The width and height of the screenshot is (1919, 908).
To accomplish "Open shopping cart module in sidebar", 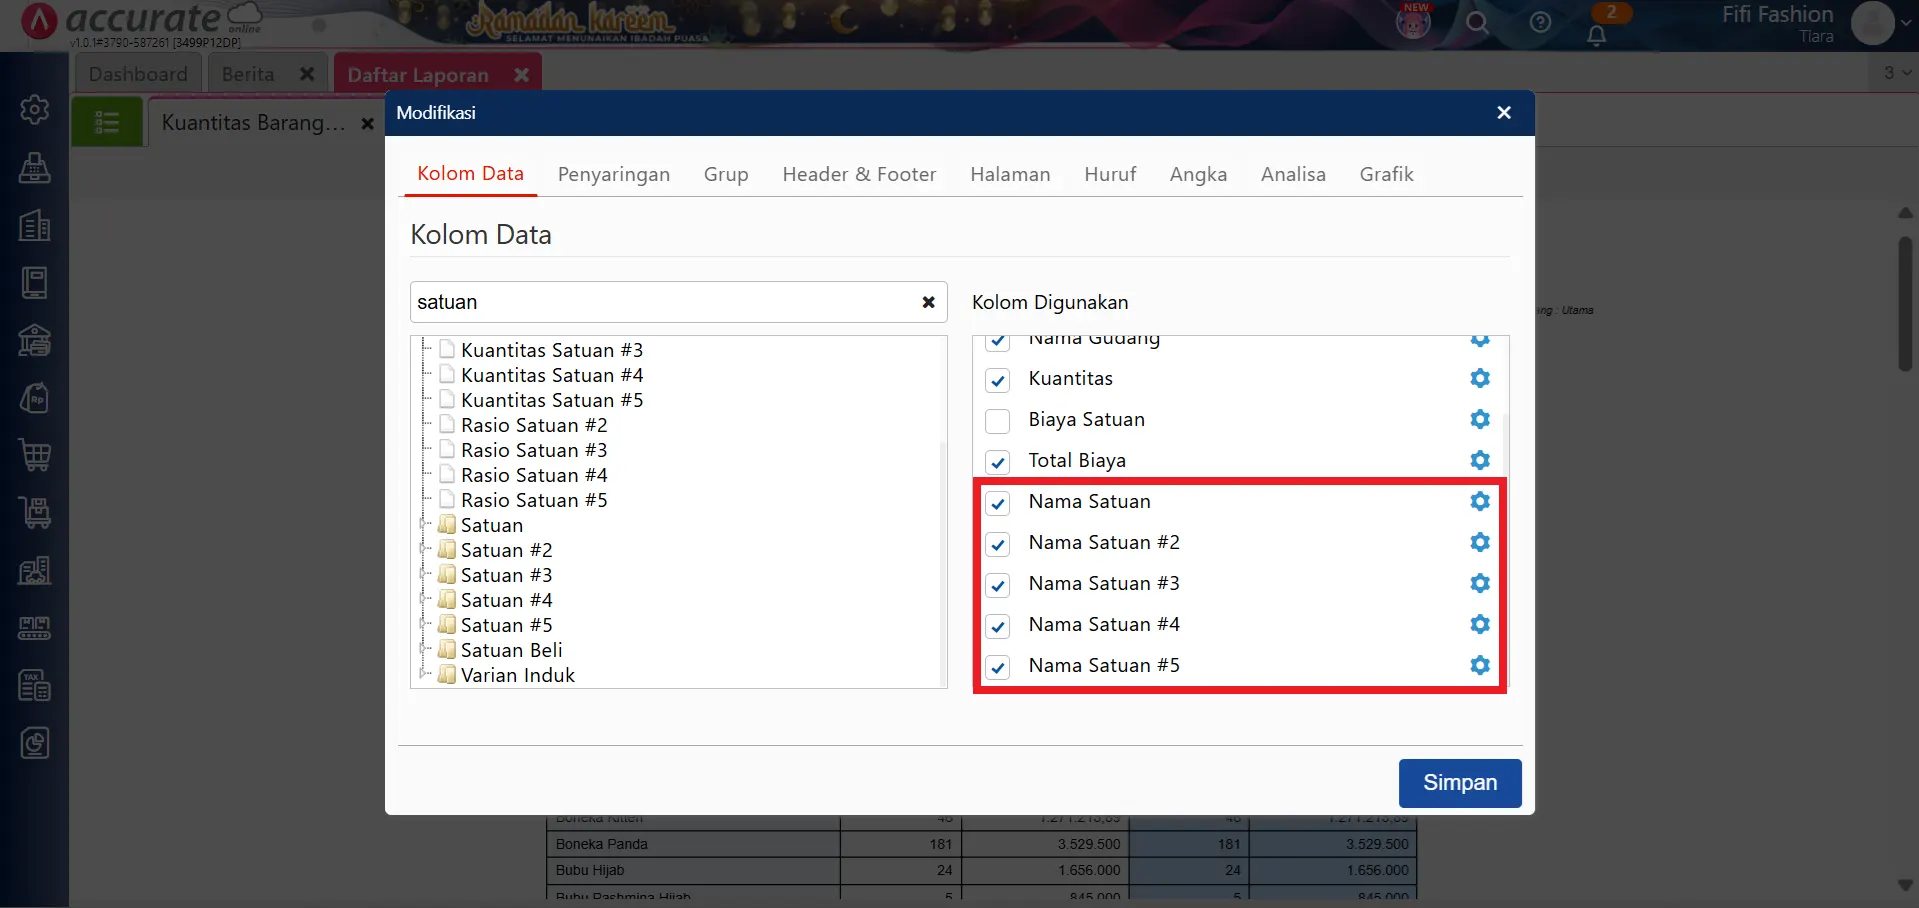I will click(35, 455).
